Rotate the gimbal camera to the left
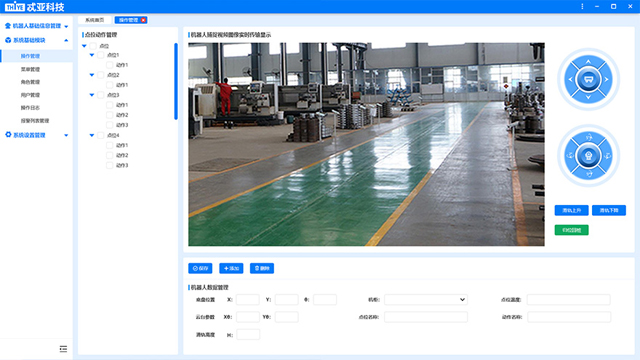This screenshot has width=640, height=360. click(x=570, y=155)
